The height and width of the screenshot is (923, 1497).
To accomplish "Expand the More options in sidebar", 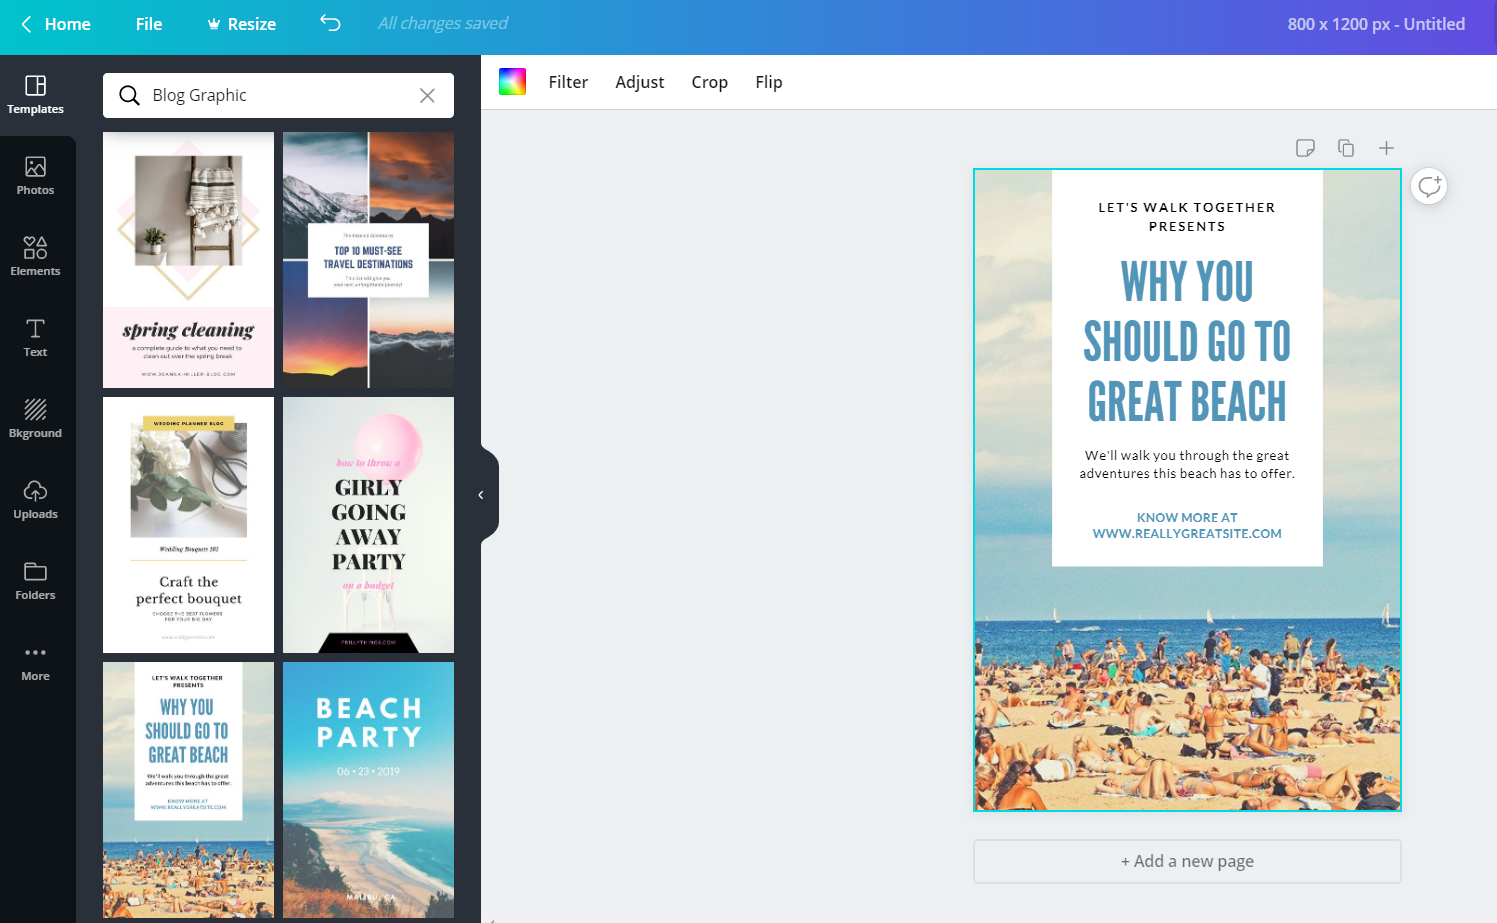I will coord(35,662).
